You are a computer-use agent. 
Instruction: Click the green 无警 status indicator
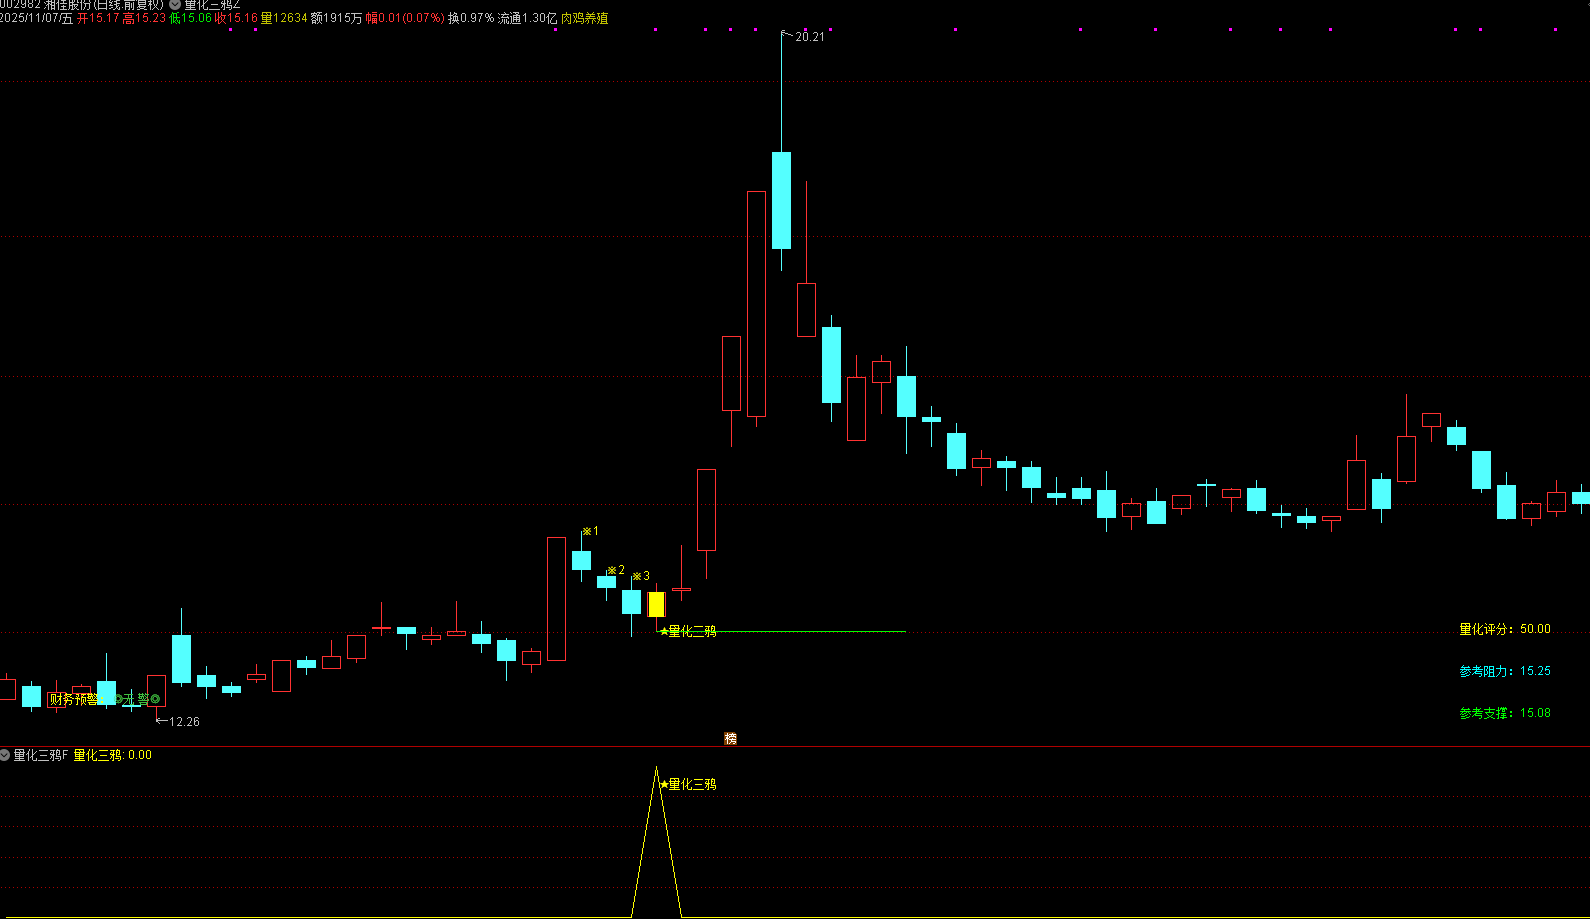click(x=137, y=699)
